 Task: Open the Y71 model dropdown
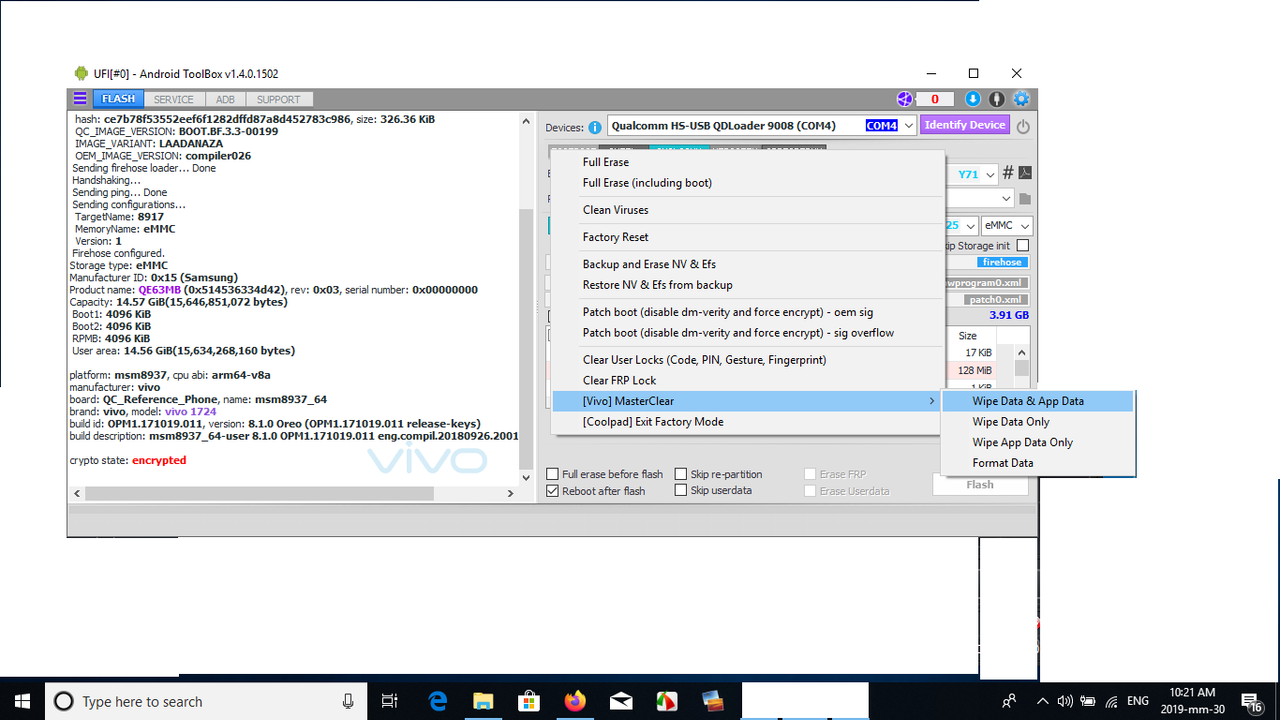990,174
